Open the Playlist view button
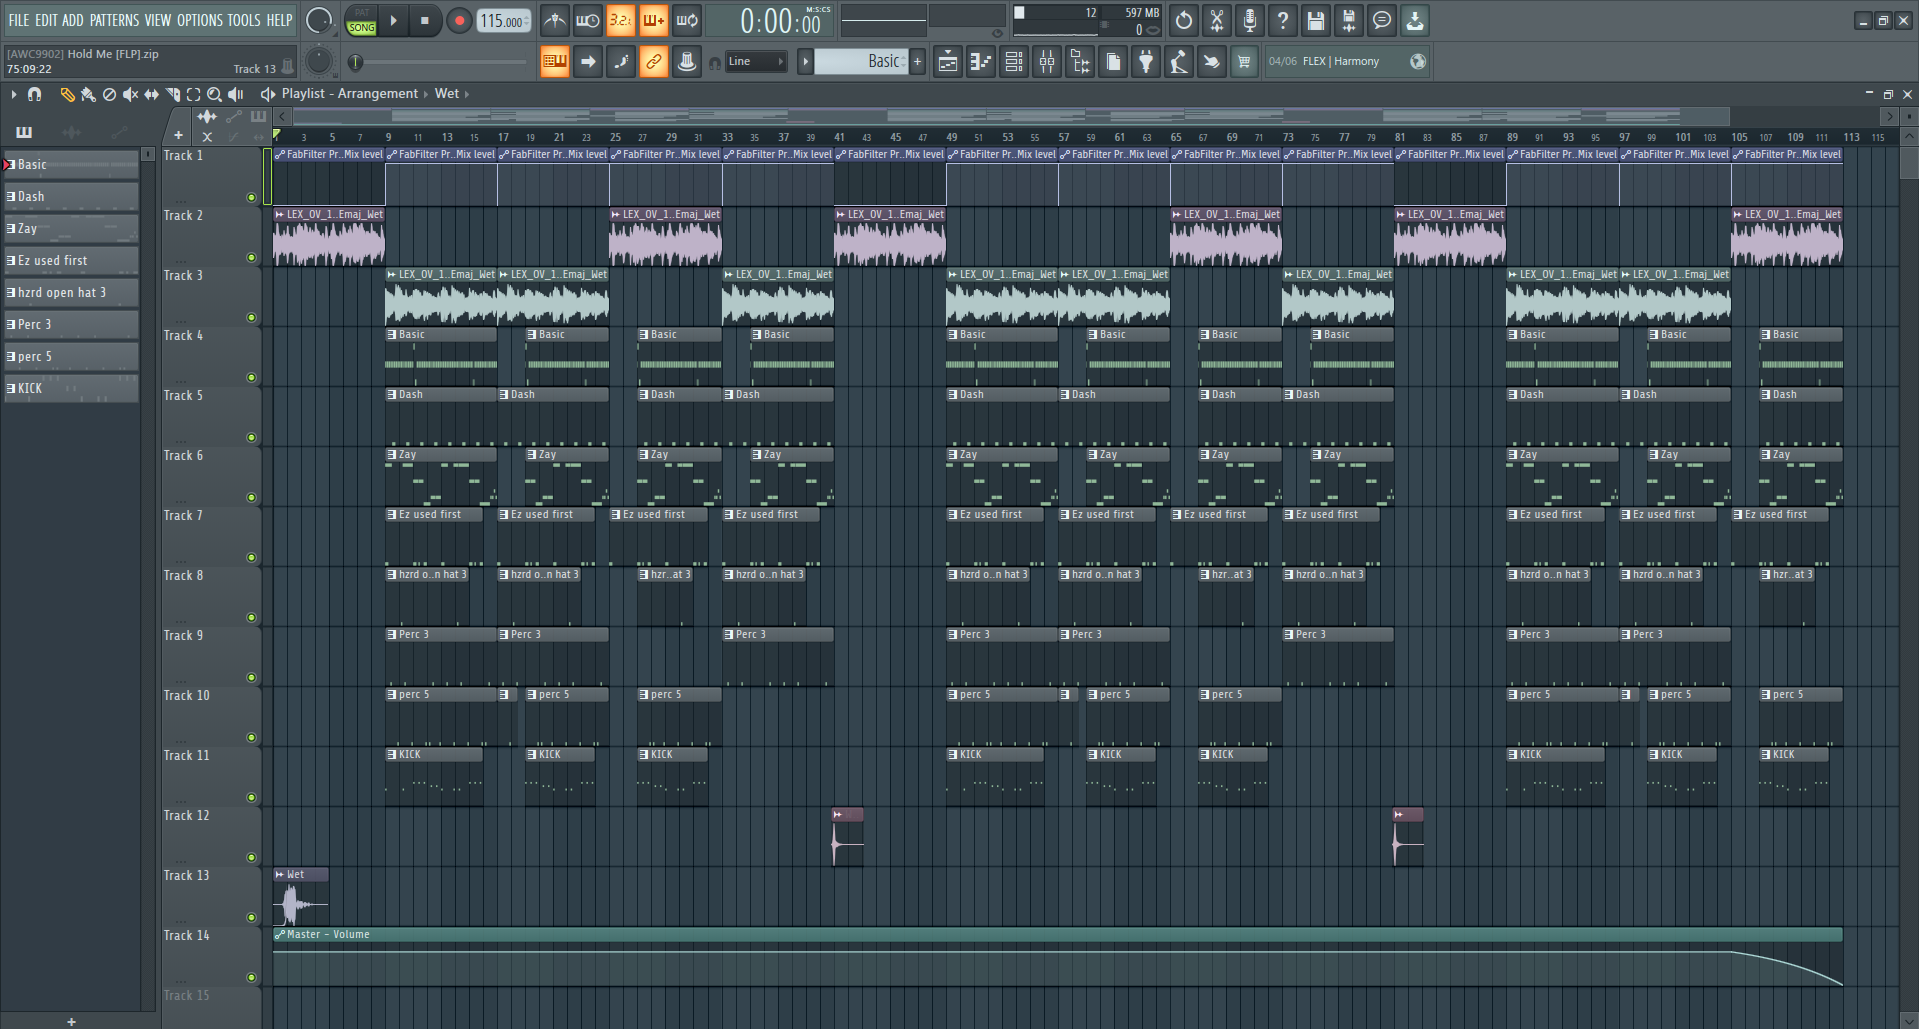Image resolution: width=1919 pixels, height=1029 pixels. click(947, 62)
